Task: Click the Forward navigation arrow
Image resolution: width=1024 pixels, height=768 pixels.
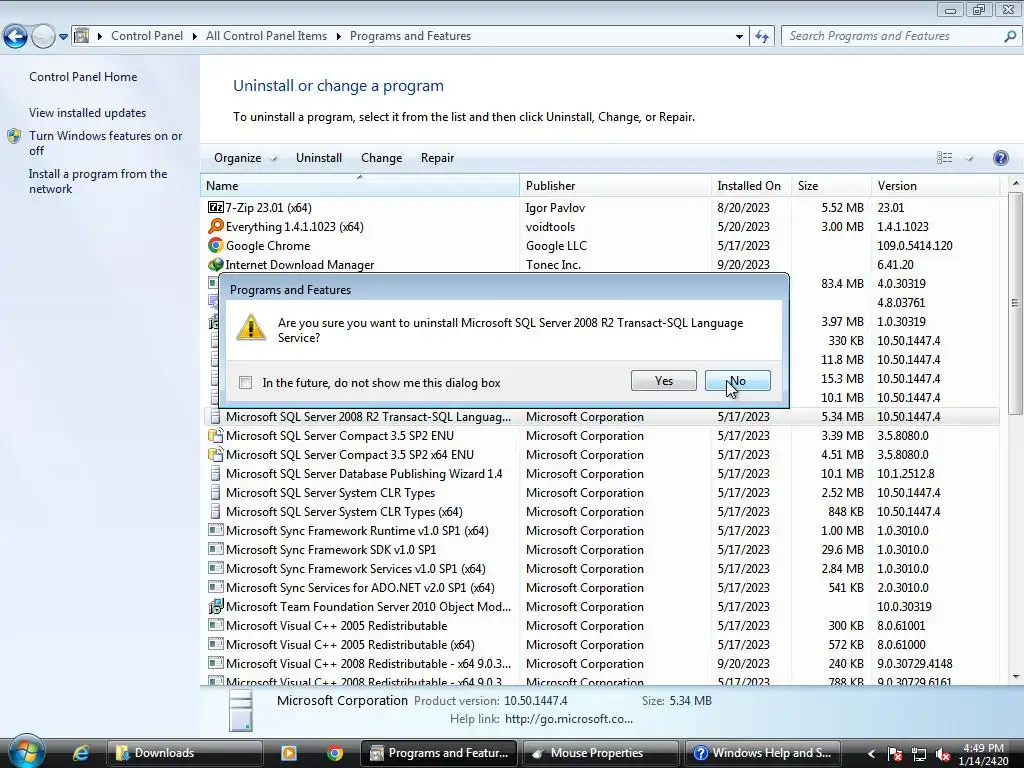Action: pos(43,36)
